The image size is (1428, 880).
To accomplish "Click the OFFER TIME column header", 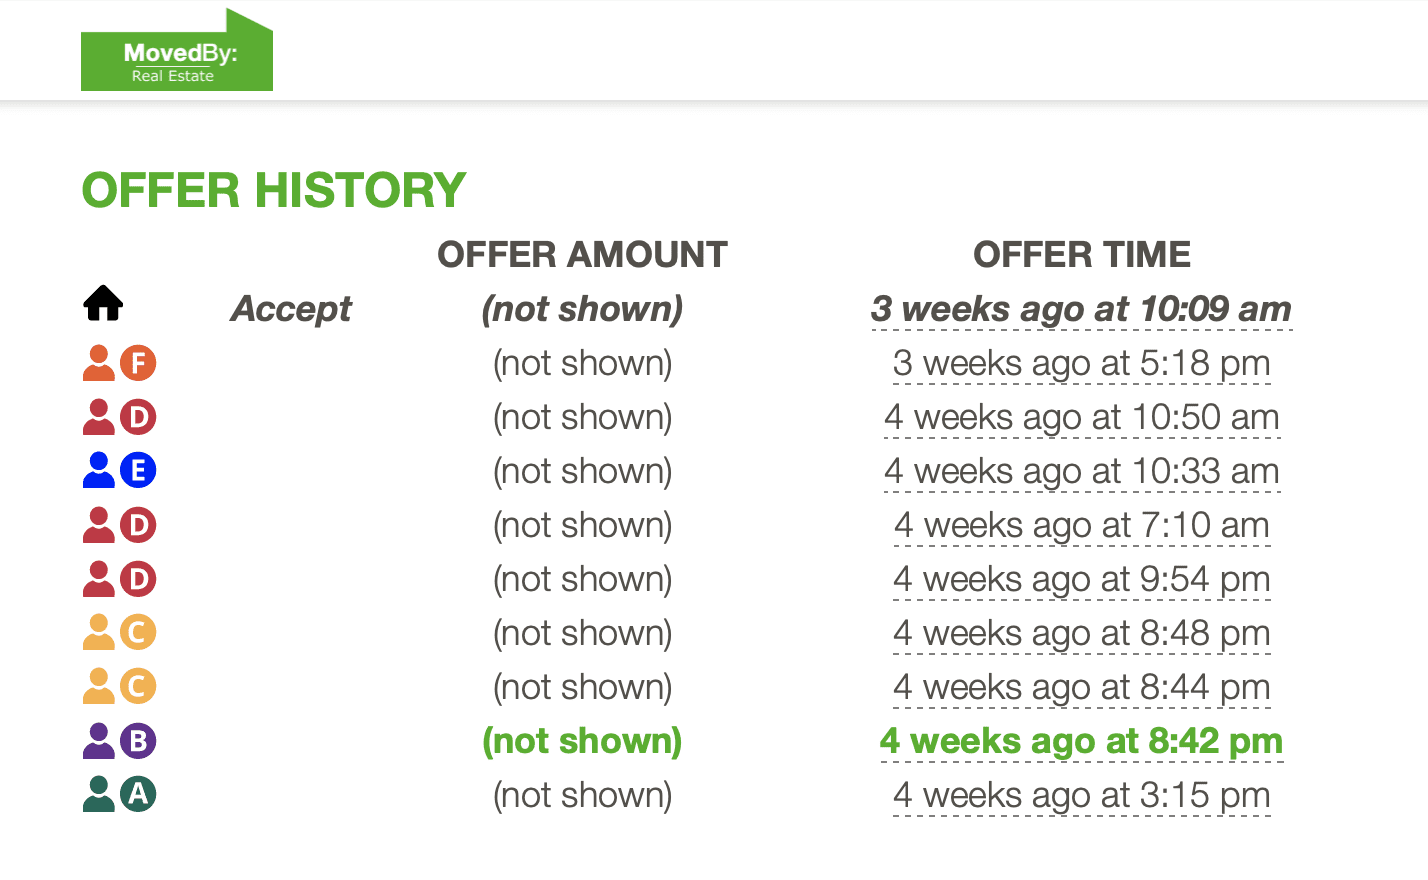I will [1082, 254].
